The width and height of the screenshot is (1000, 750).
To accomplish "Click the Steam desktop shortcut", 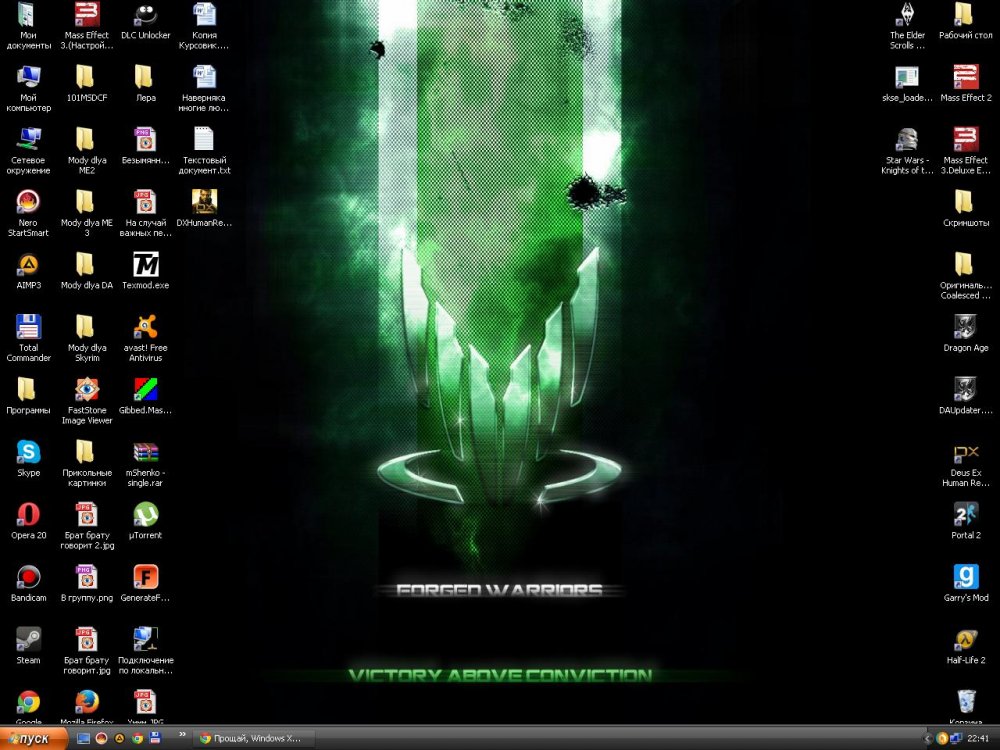I will 28,645.
